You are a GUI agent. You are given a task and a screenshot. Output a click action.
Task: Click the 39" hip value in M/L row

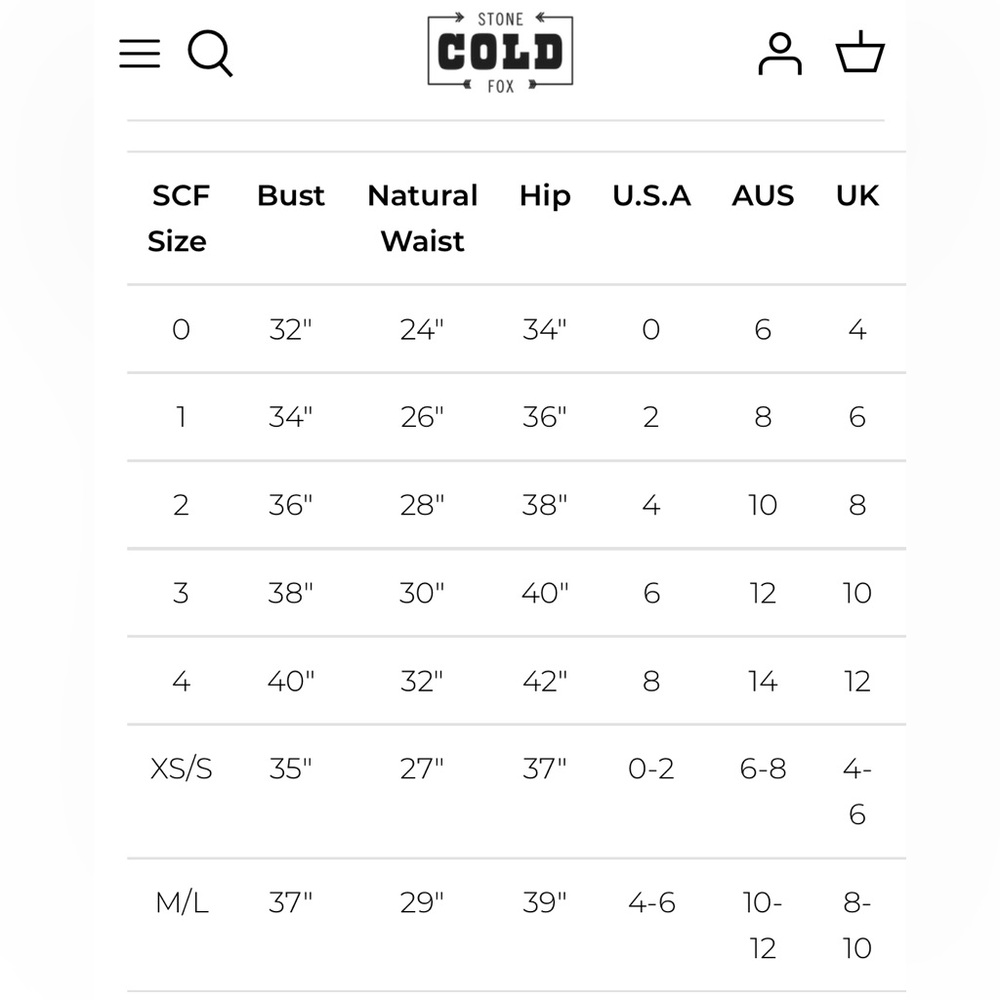pos(545,903)
